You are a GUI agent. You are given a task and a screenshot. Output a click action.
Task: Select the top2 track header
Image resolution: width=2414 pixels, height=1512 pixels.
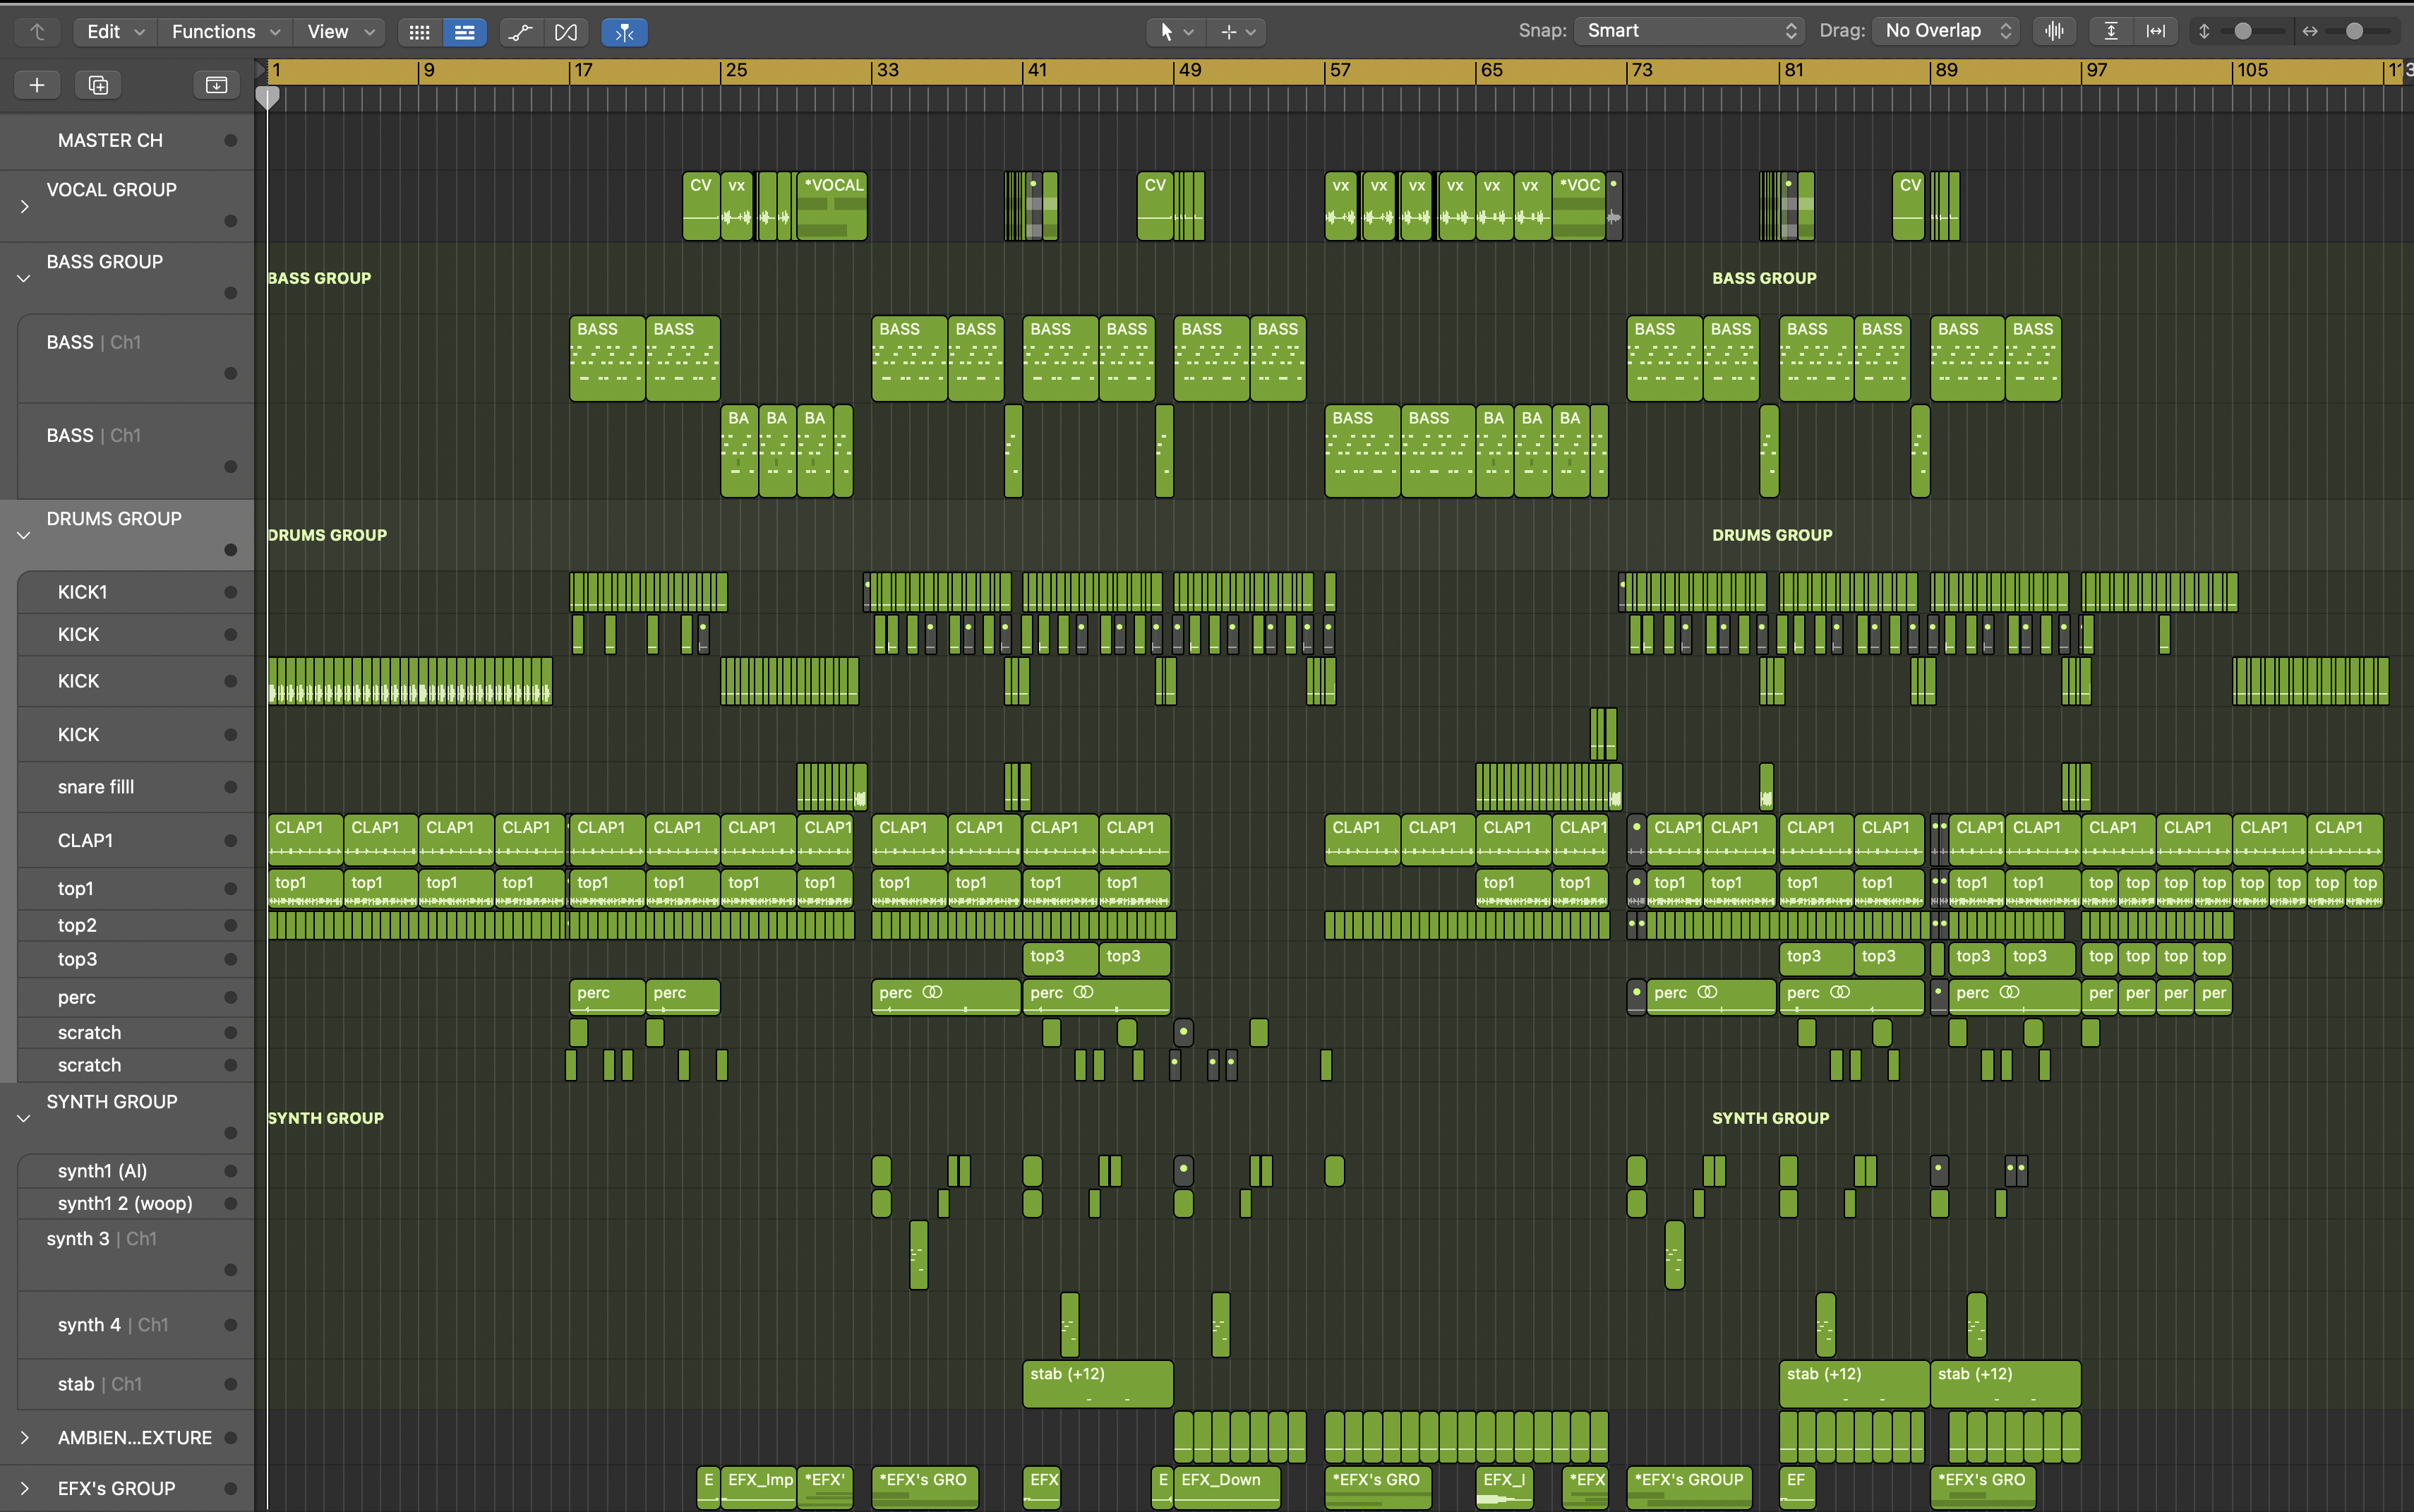pyautogui.click(x=136, y=926)
